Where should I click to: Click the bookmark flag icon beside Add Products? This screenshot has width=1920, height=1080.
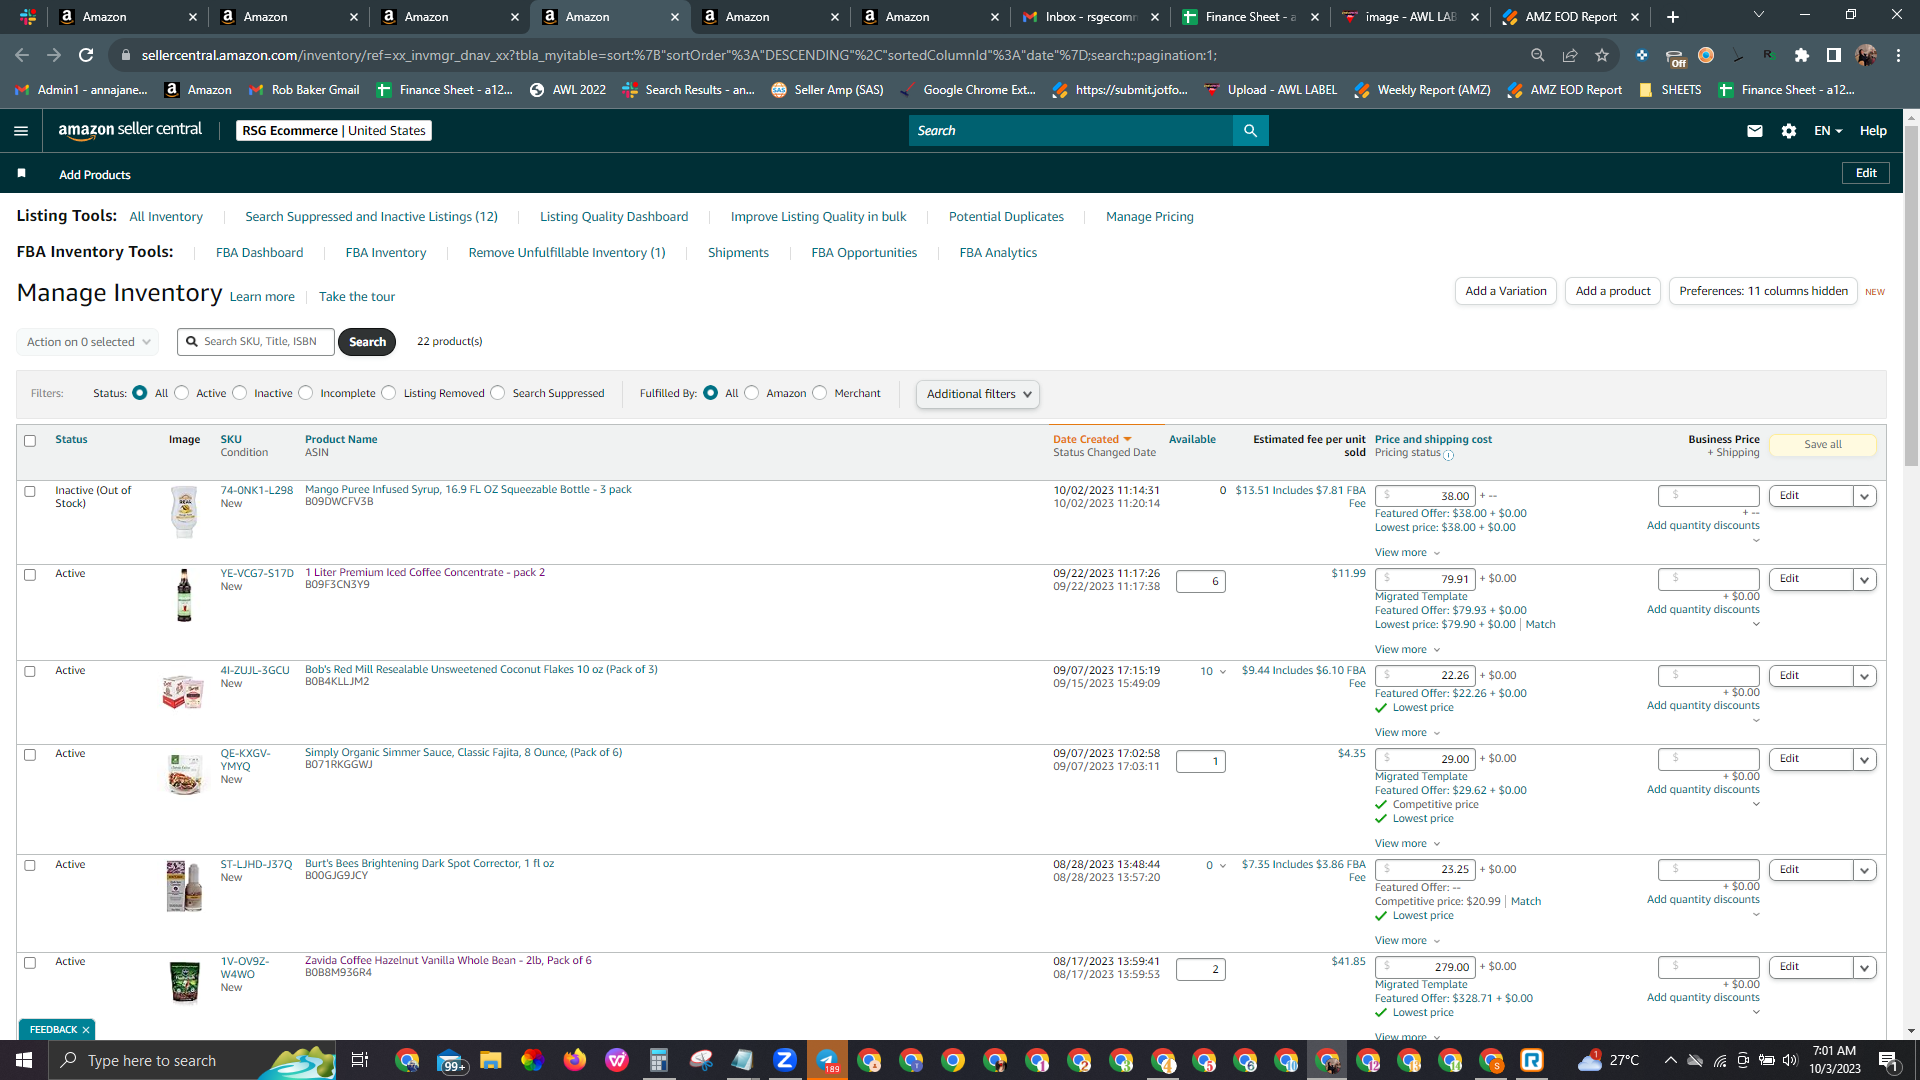(x=22, y=174)
